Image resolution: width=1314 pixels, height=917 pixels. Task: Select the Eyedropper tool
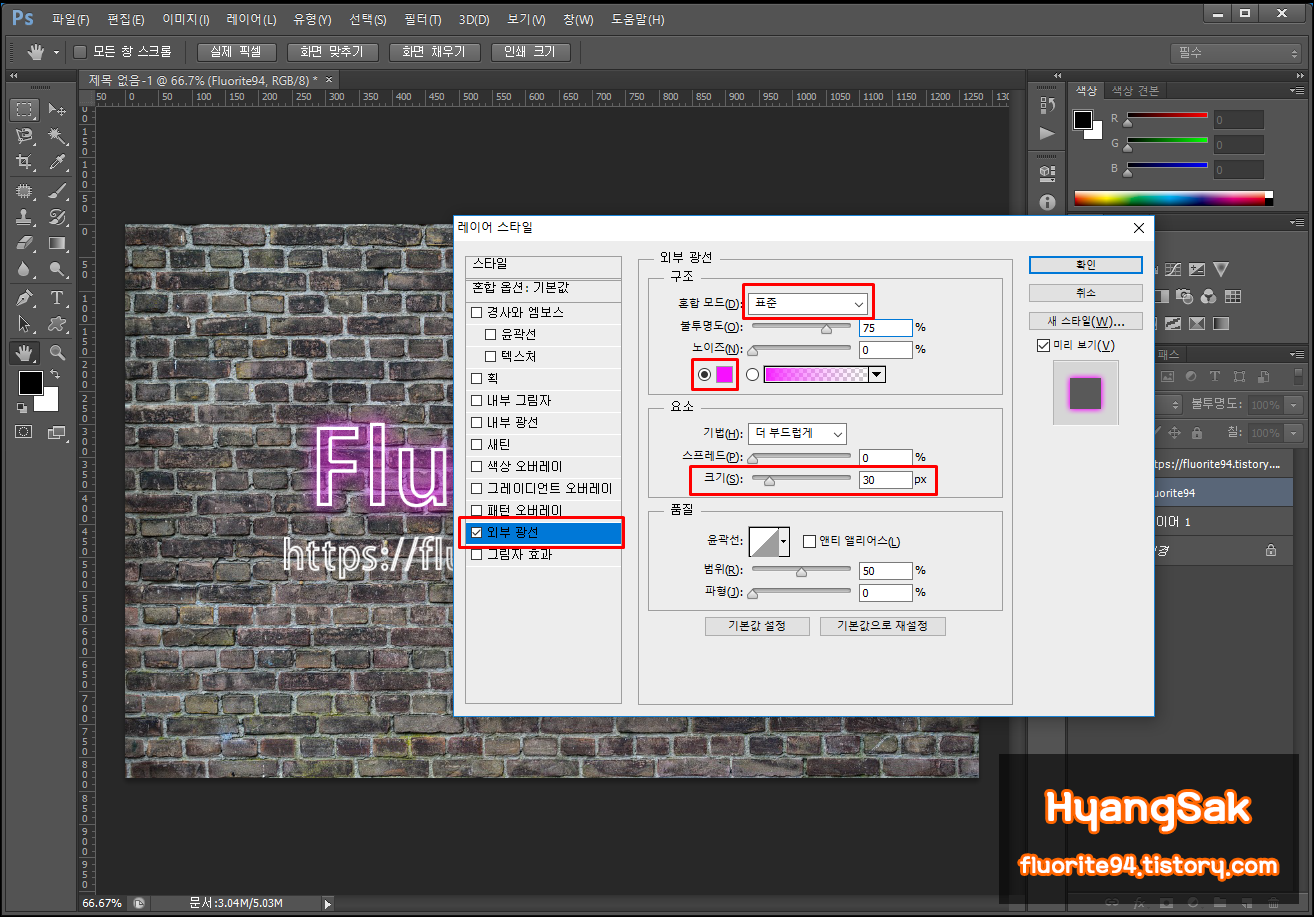pos(57,161)
